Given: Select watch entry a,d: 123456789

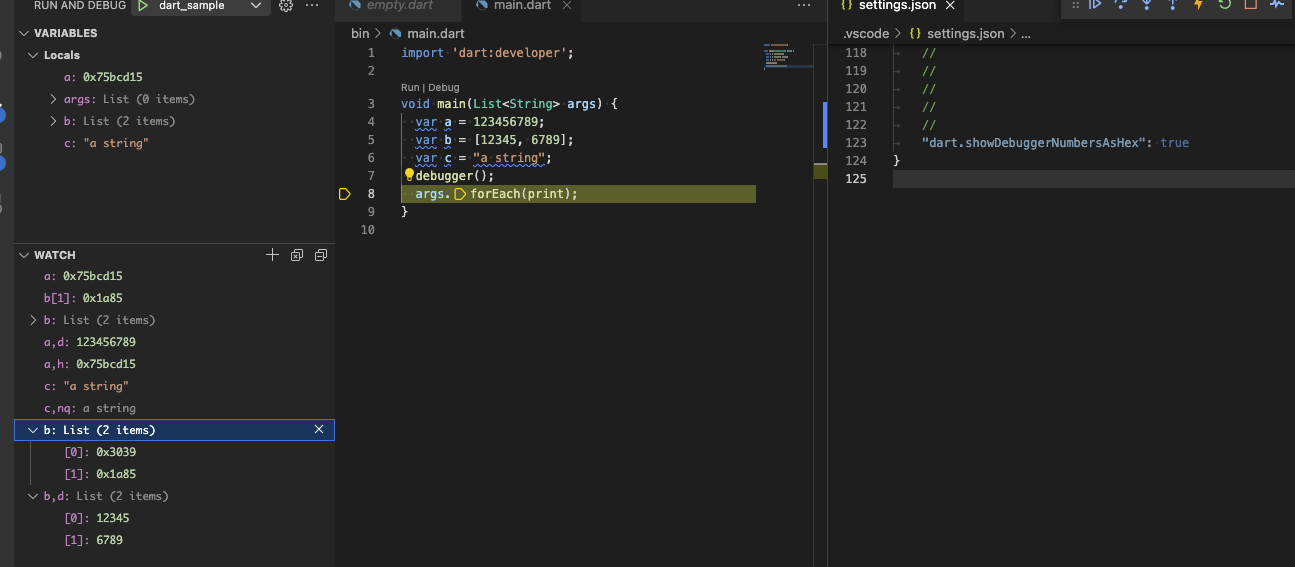Looking at the screenshot, I should click(174, 342).
